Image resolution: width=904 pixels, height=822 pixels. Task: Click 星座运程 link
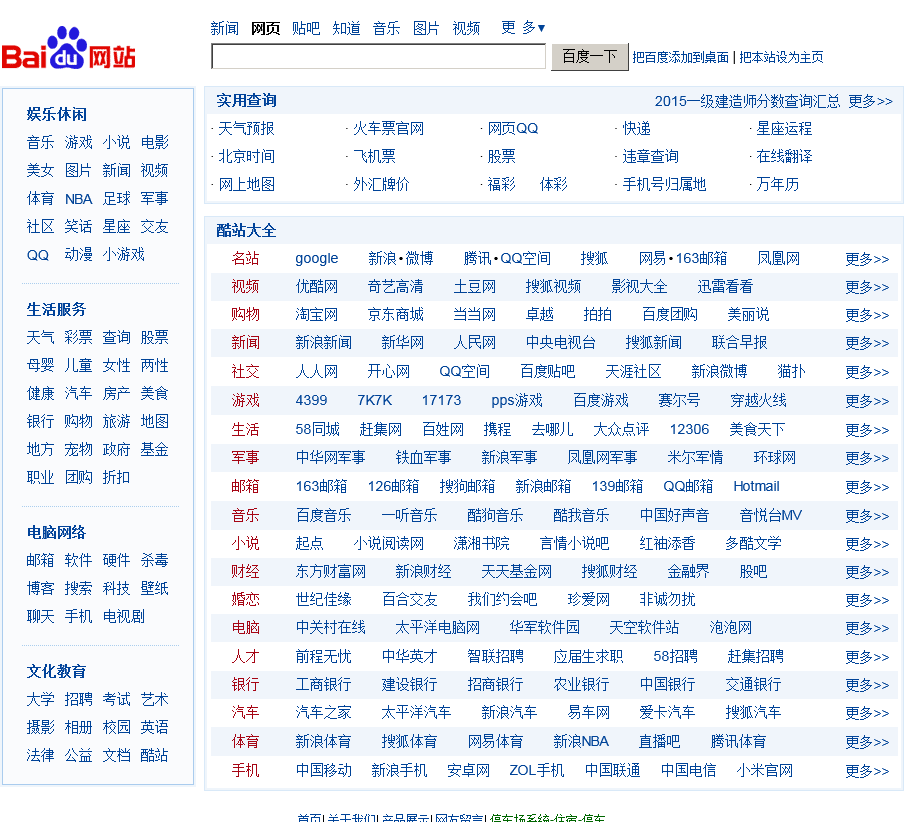(x=784, y=129)
